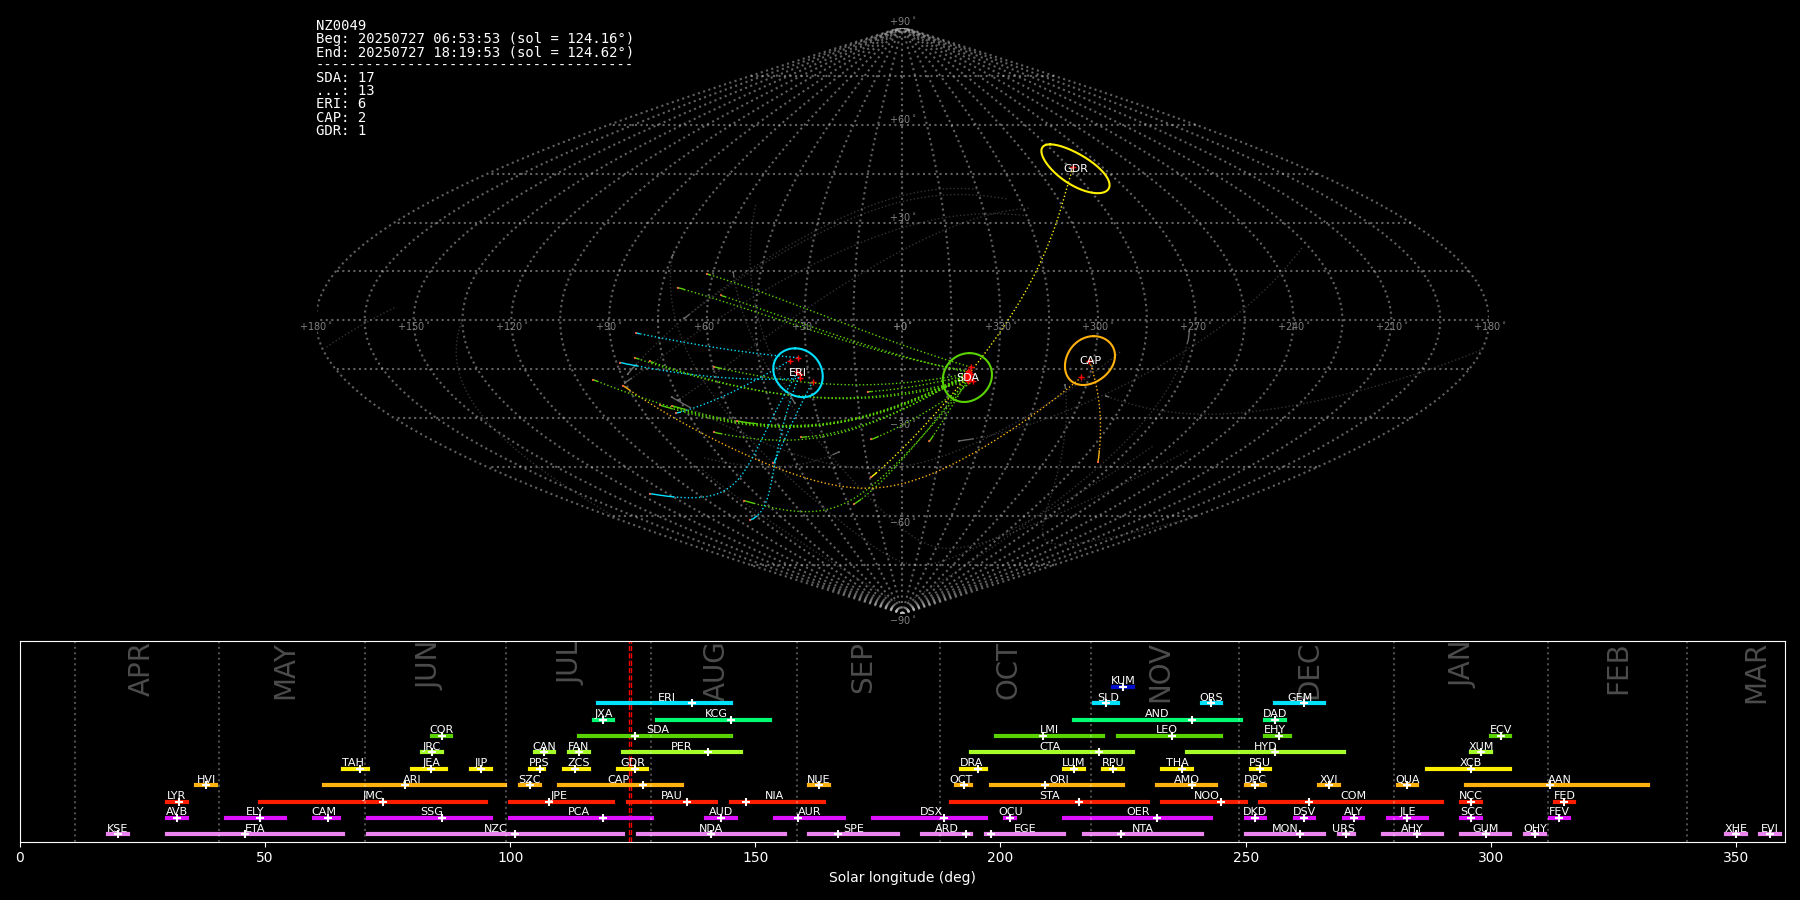Click the orange CAP bar in the timeline
This screenshot has height=900, width=1800.
(x=620, y=785)
